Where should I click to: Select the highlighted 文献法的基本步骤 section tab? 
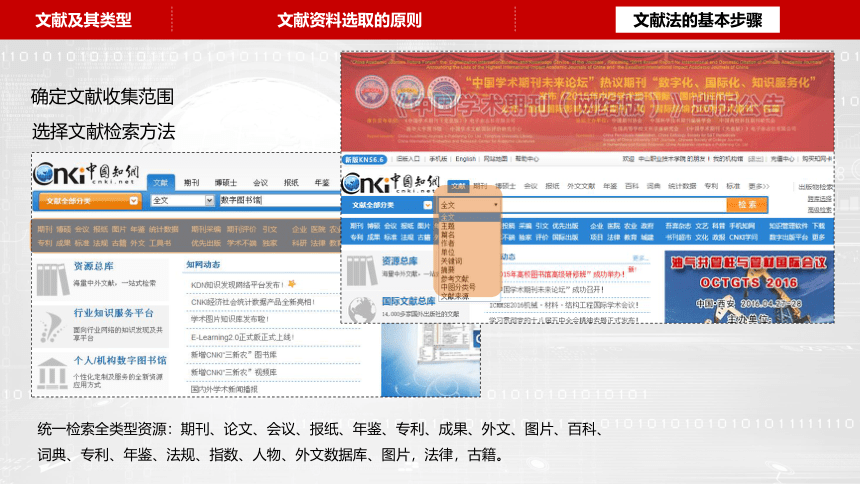coord(697,20)
